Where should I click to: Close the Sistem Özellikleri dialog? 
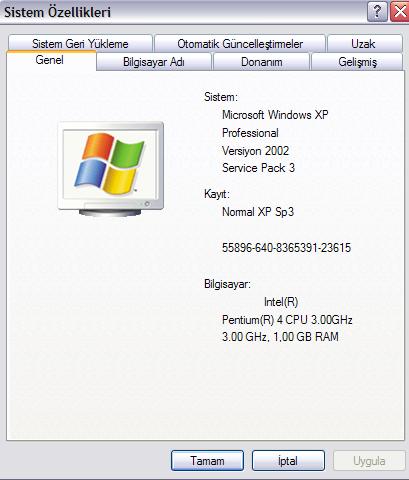400,12
